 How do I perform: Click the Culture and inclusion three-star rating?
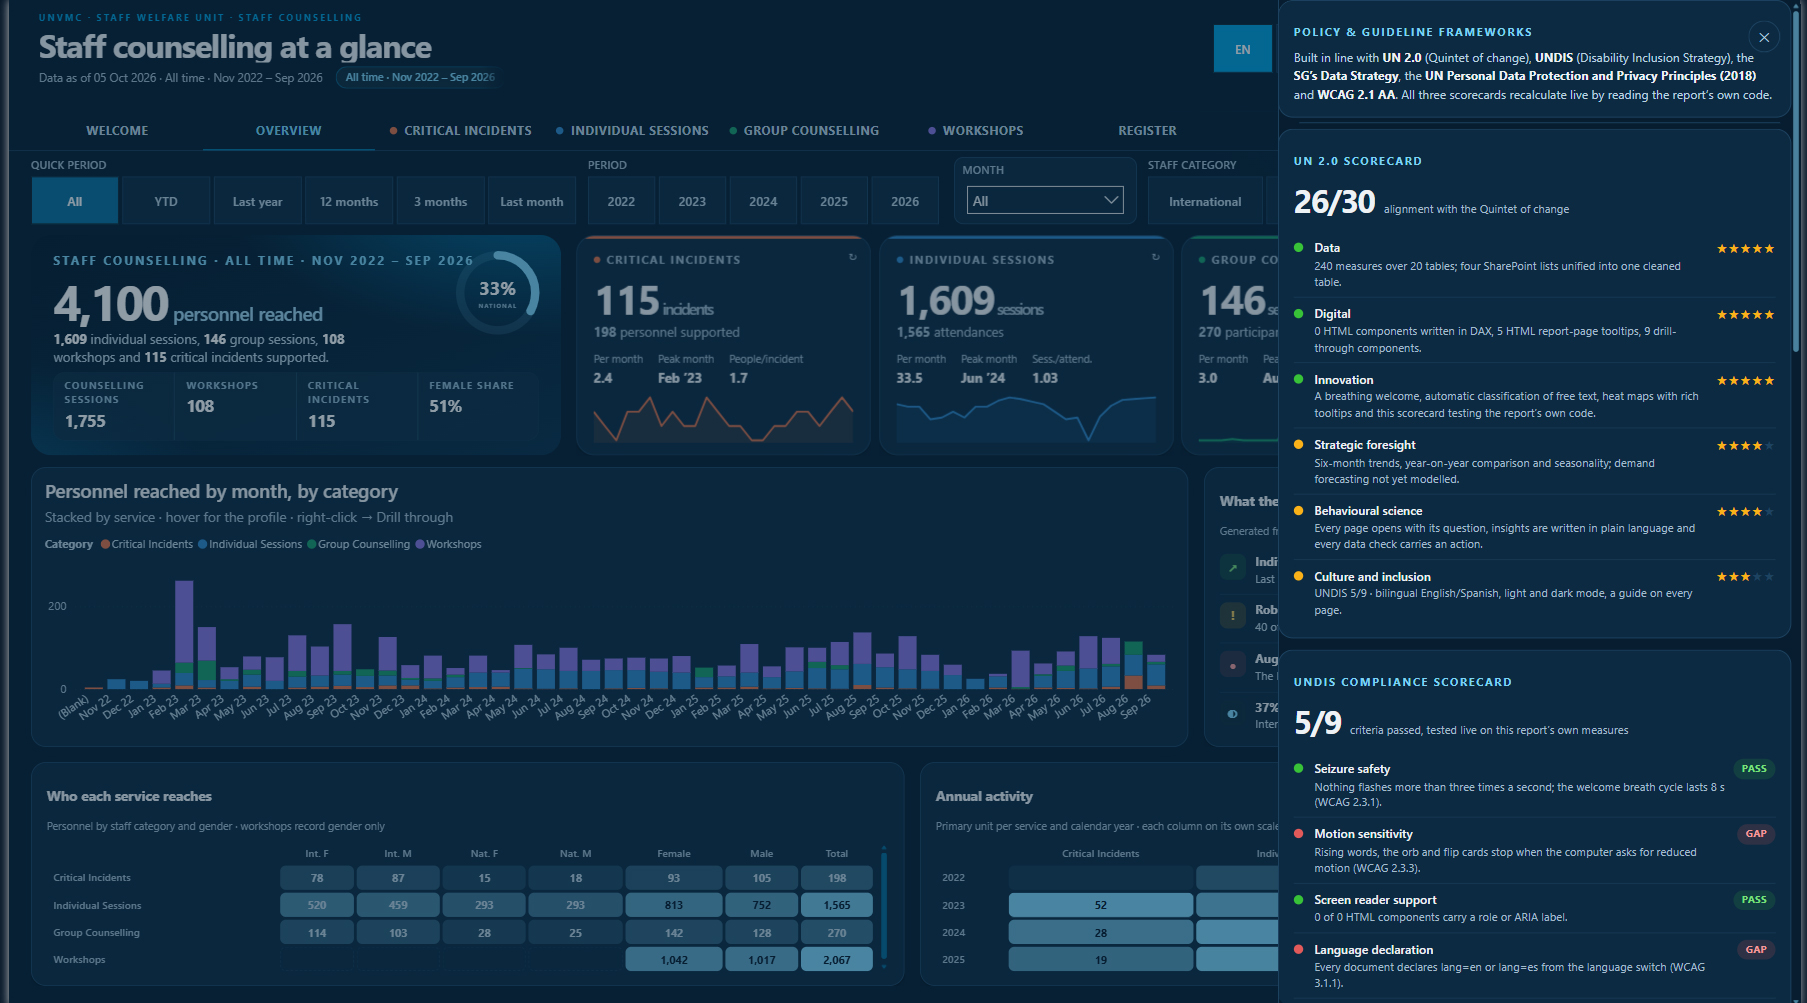1745,577
